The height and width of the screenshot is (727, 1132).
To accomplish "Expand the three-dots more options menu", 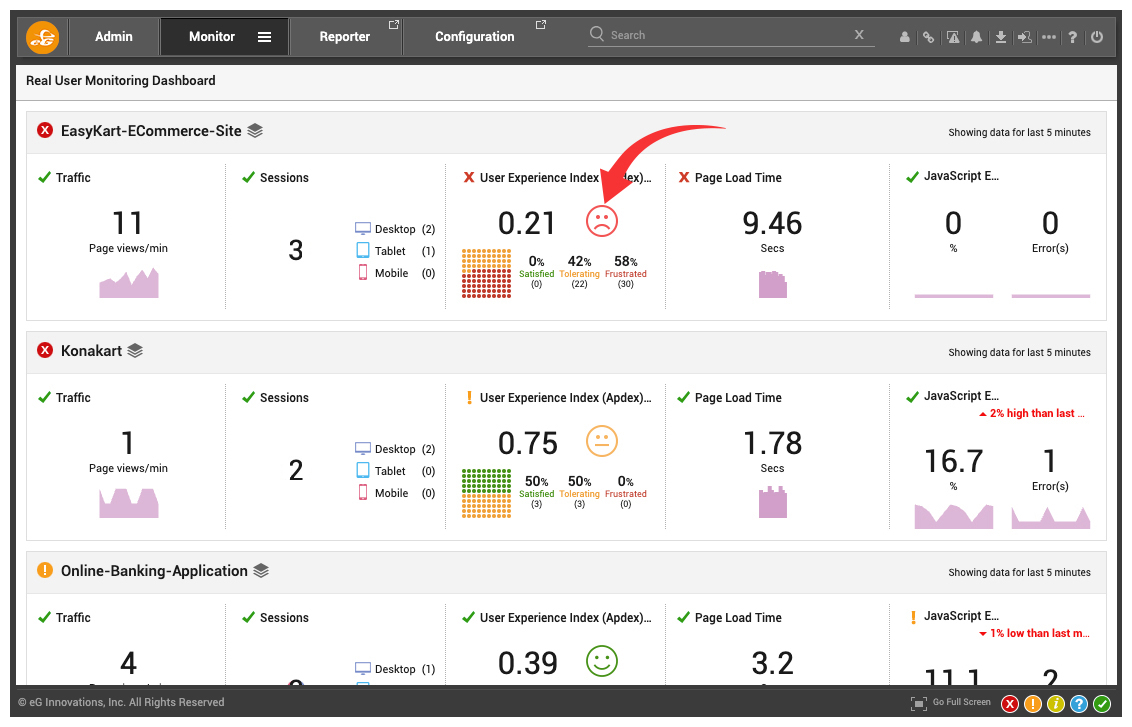I will [1048, 37].
